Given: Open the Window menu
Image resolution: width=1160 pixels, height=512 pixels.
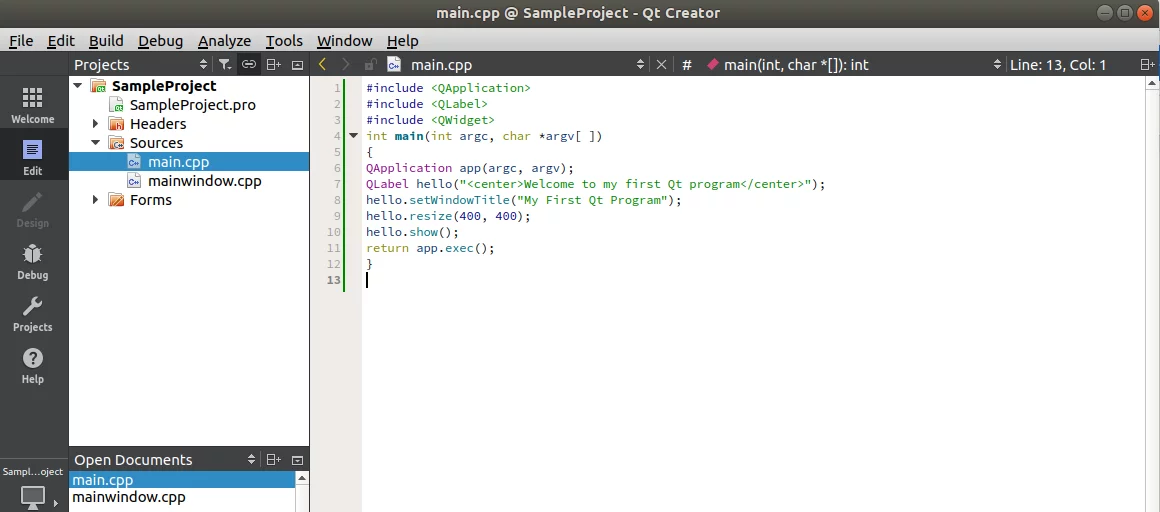Looking at the screenshot, I should tap(345, 41).
